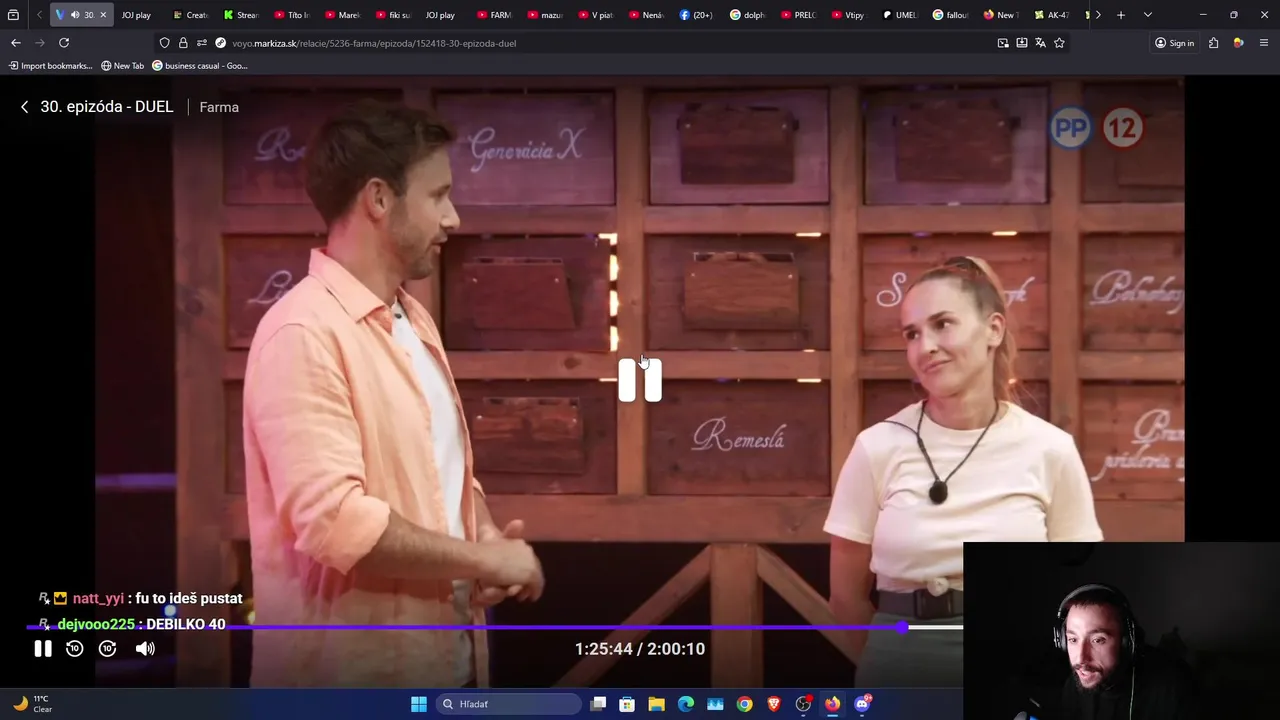Toggle reader view icon in address bar
Image resolution: width=1280 pixels, height=720 pixels.
[x=1021, y=43]
